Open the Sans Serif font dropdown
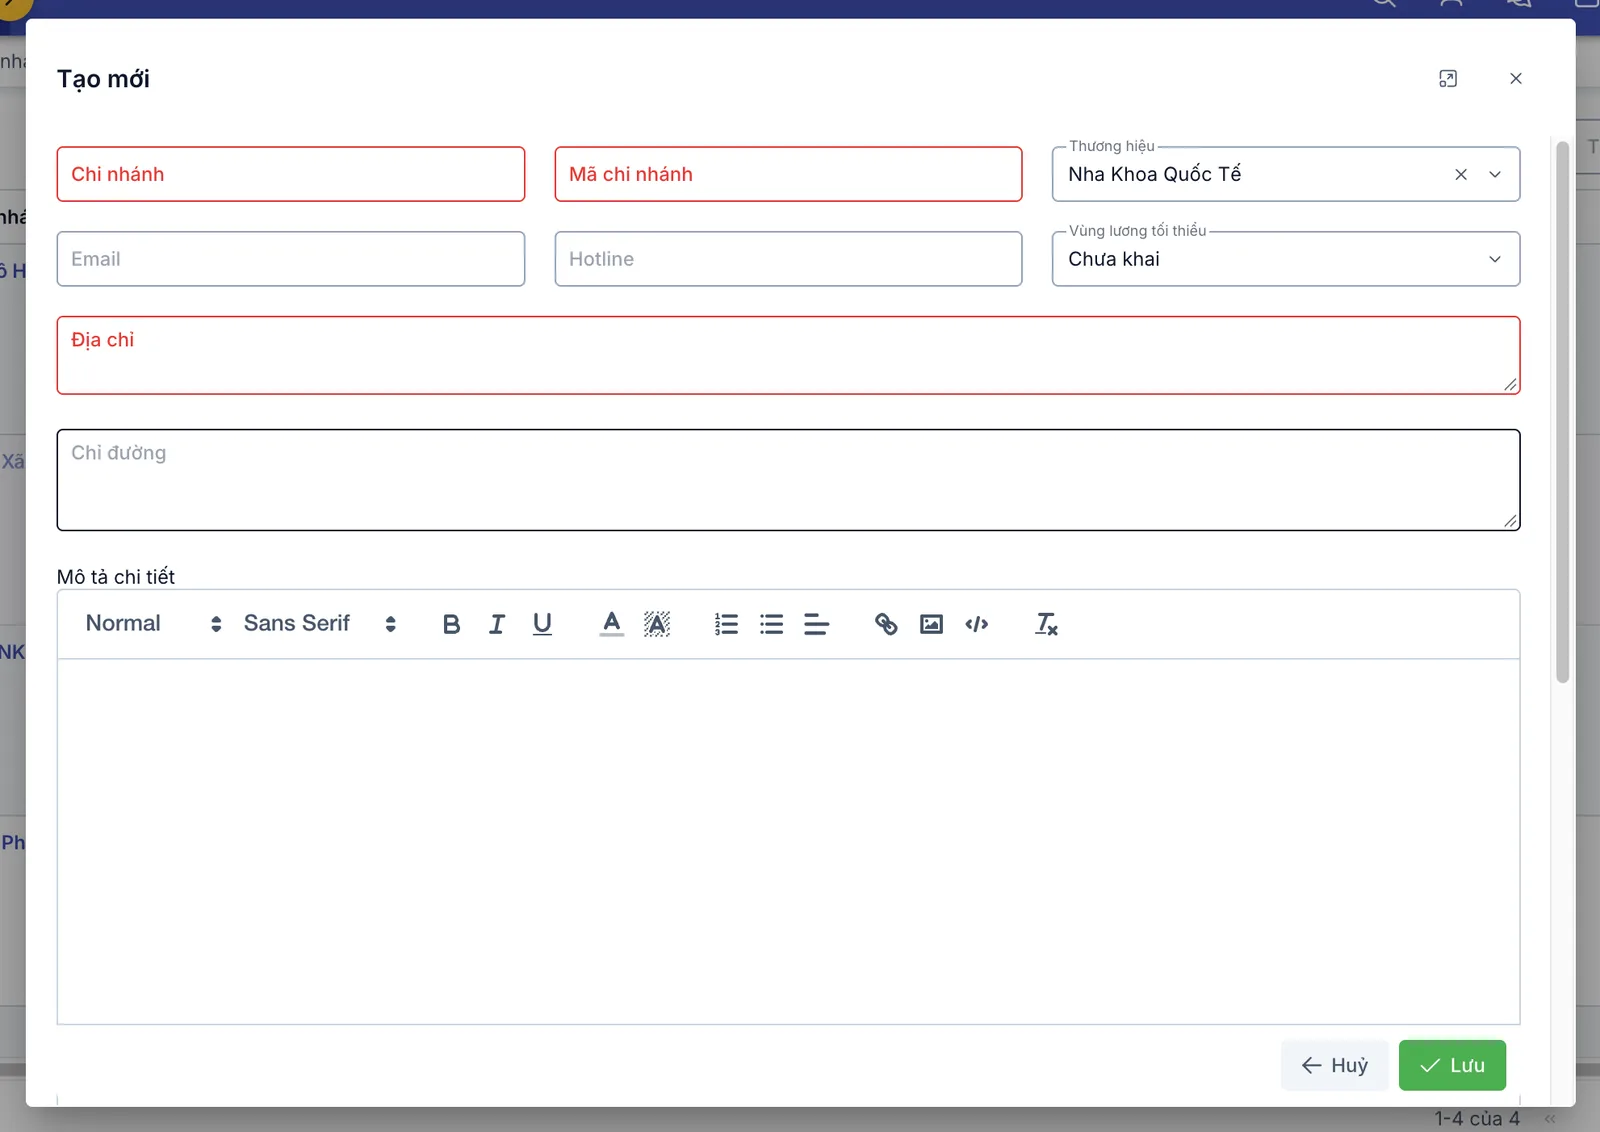The height and width of the screenshot is (1132, 1600). pyautogui.click(x=320, y=624)
